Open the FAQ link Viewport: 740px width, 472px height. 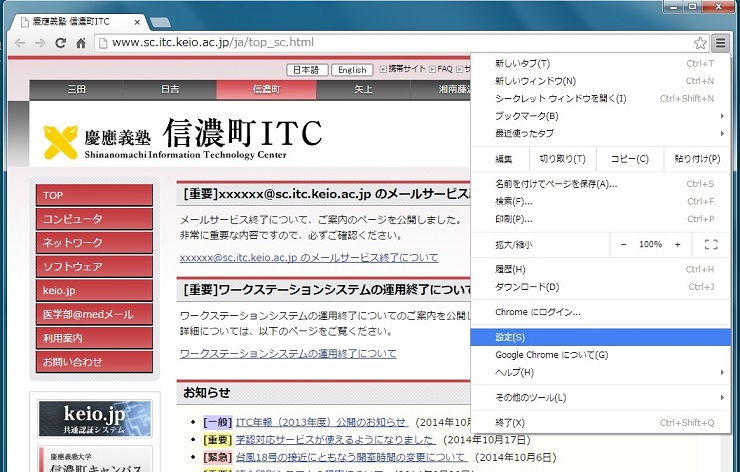(441, 69)
